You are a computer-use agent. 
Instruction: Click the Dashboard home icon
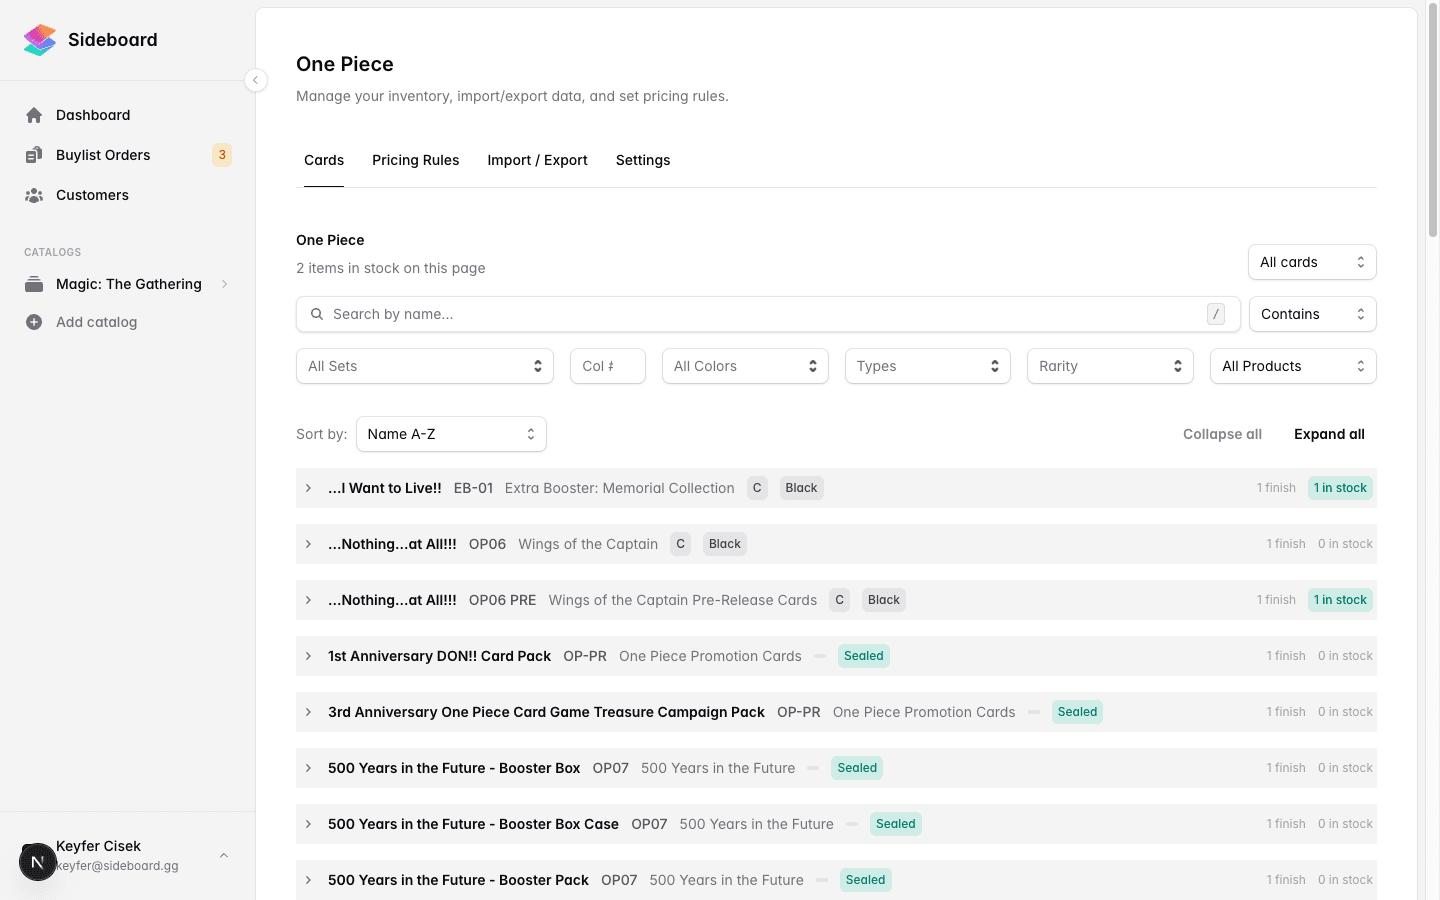[x=34, y=115]
